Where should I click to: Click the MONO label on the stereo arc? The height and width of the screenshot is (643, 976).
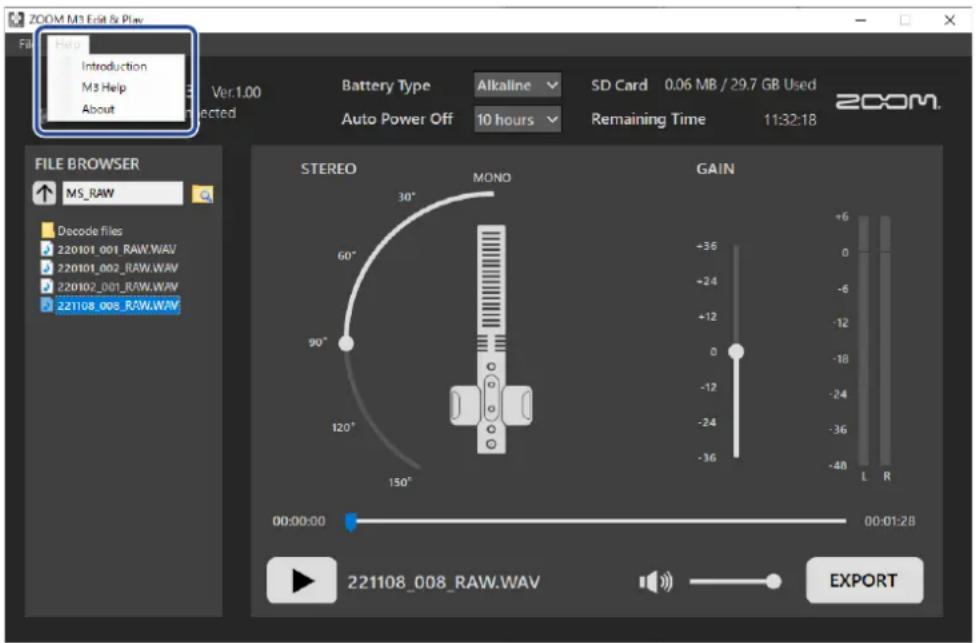point(492,178)
